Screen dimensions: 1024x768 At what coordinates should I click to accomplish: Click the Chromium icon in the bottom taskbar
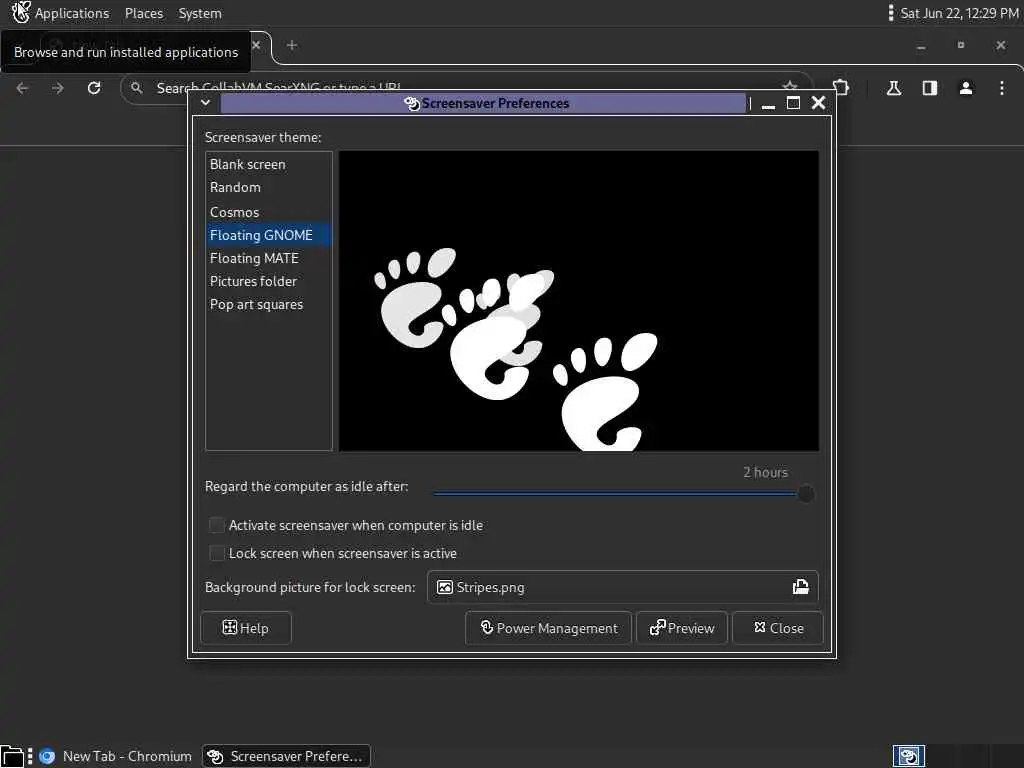[x=47, y=756]
